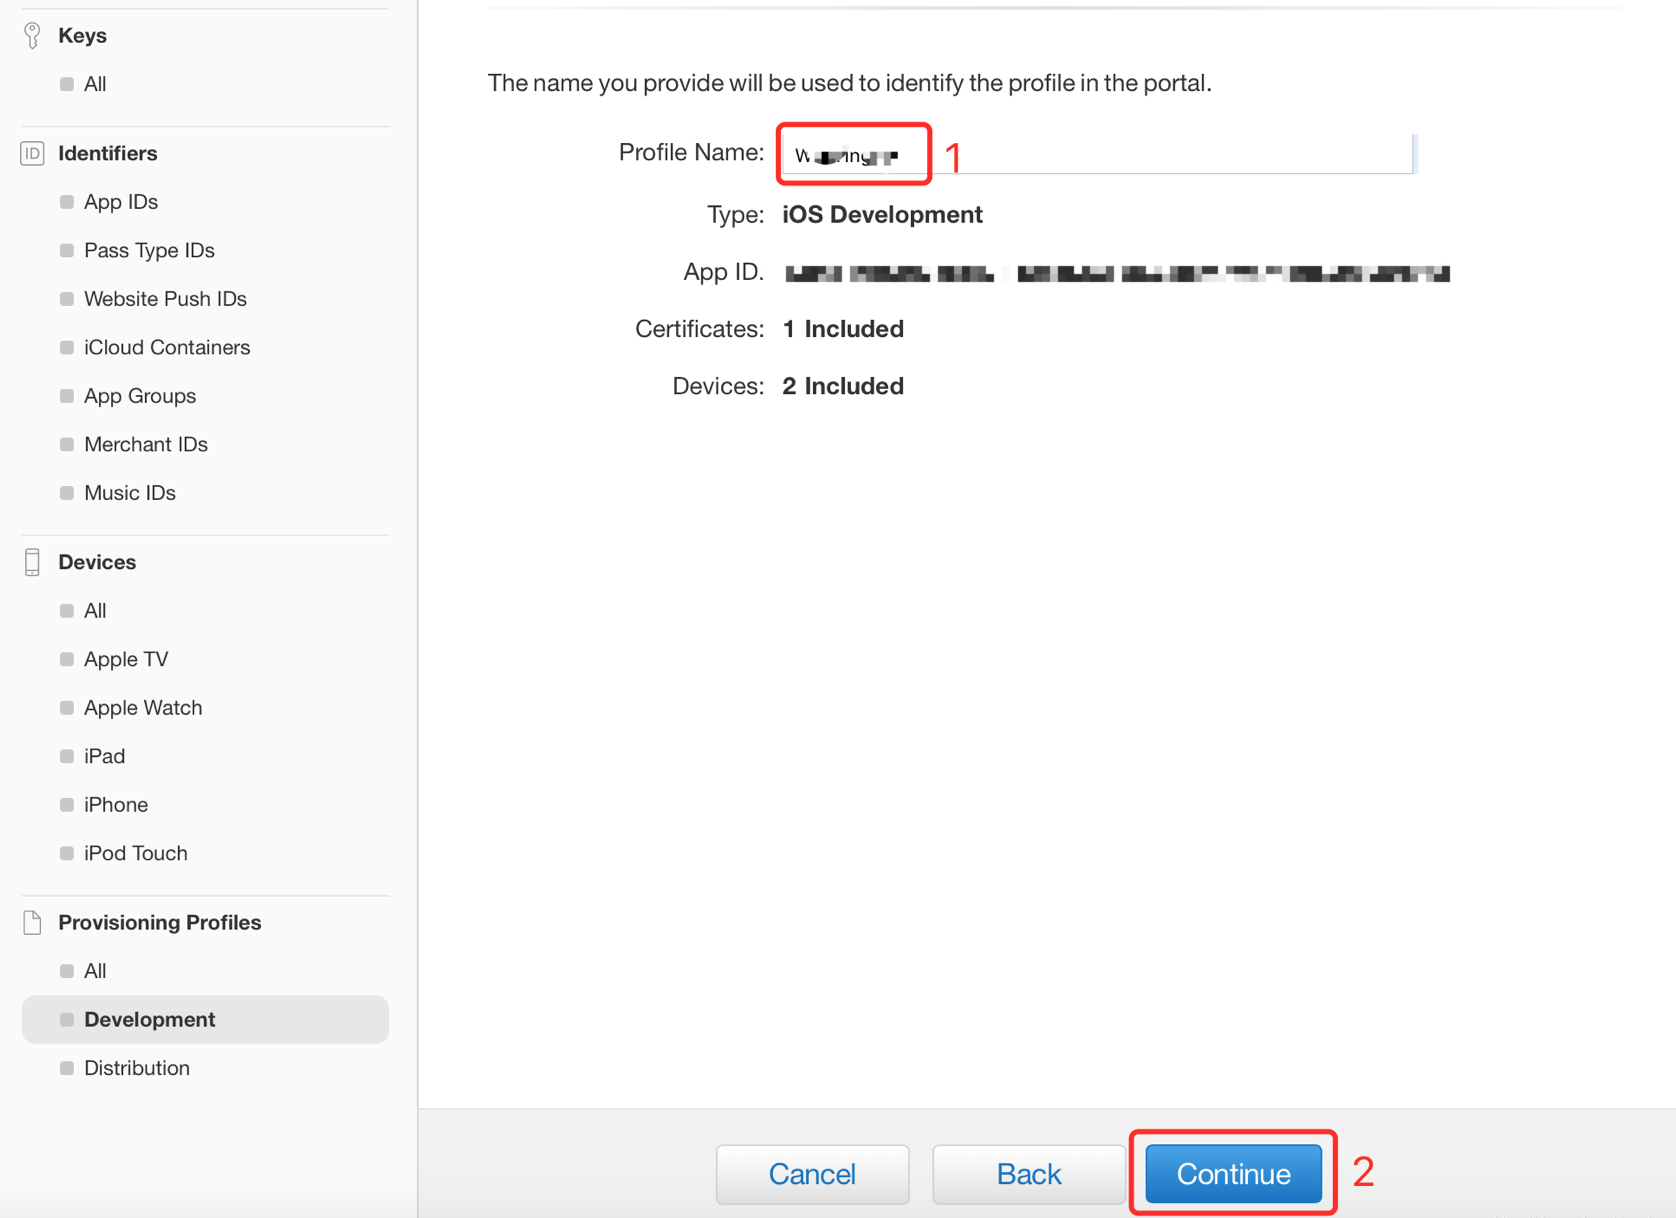Click the Identifiers ID badge icon
Viewport: 1676px width, 1218px height.
tap(32, 153)
